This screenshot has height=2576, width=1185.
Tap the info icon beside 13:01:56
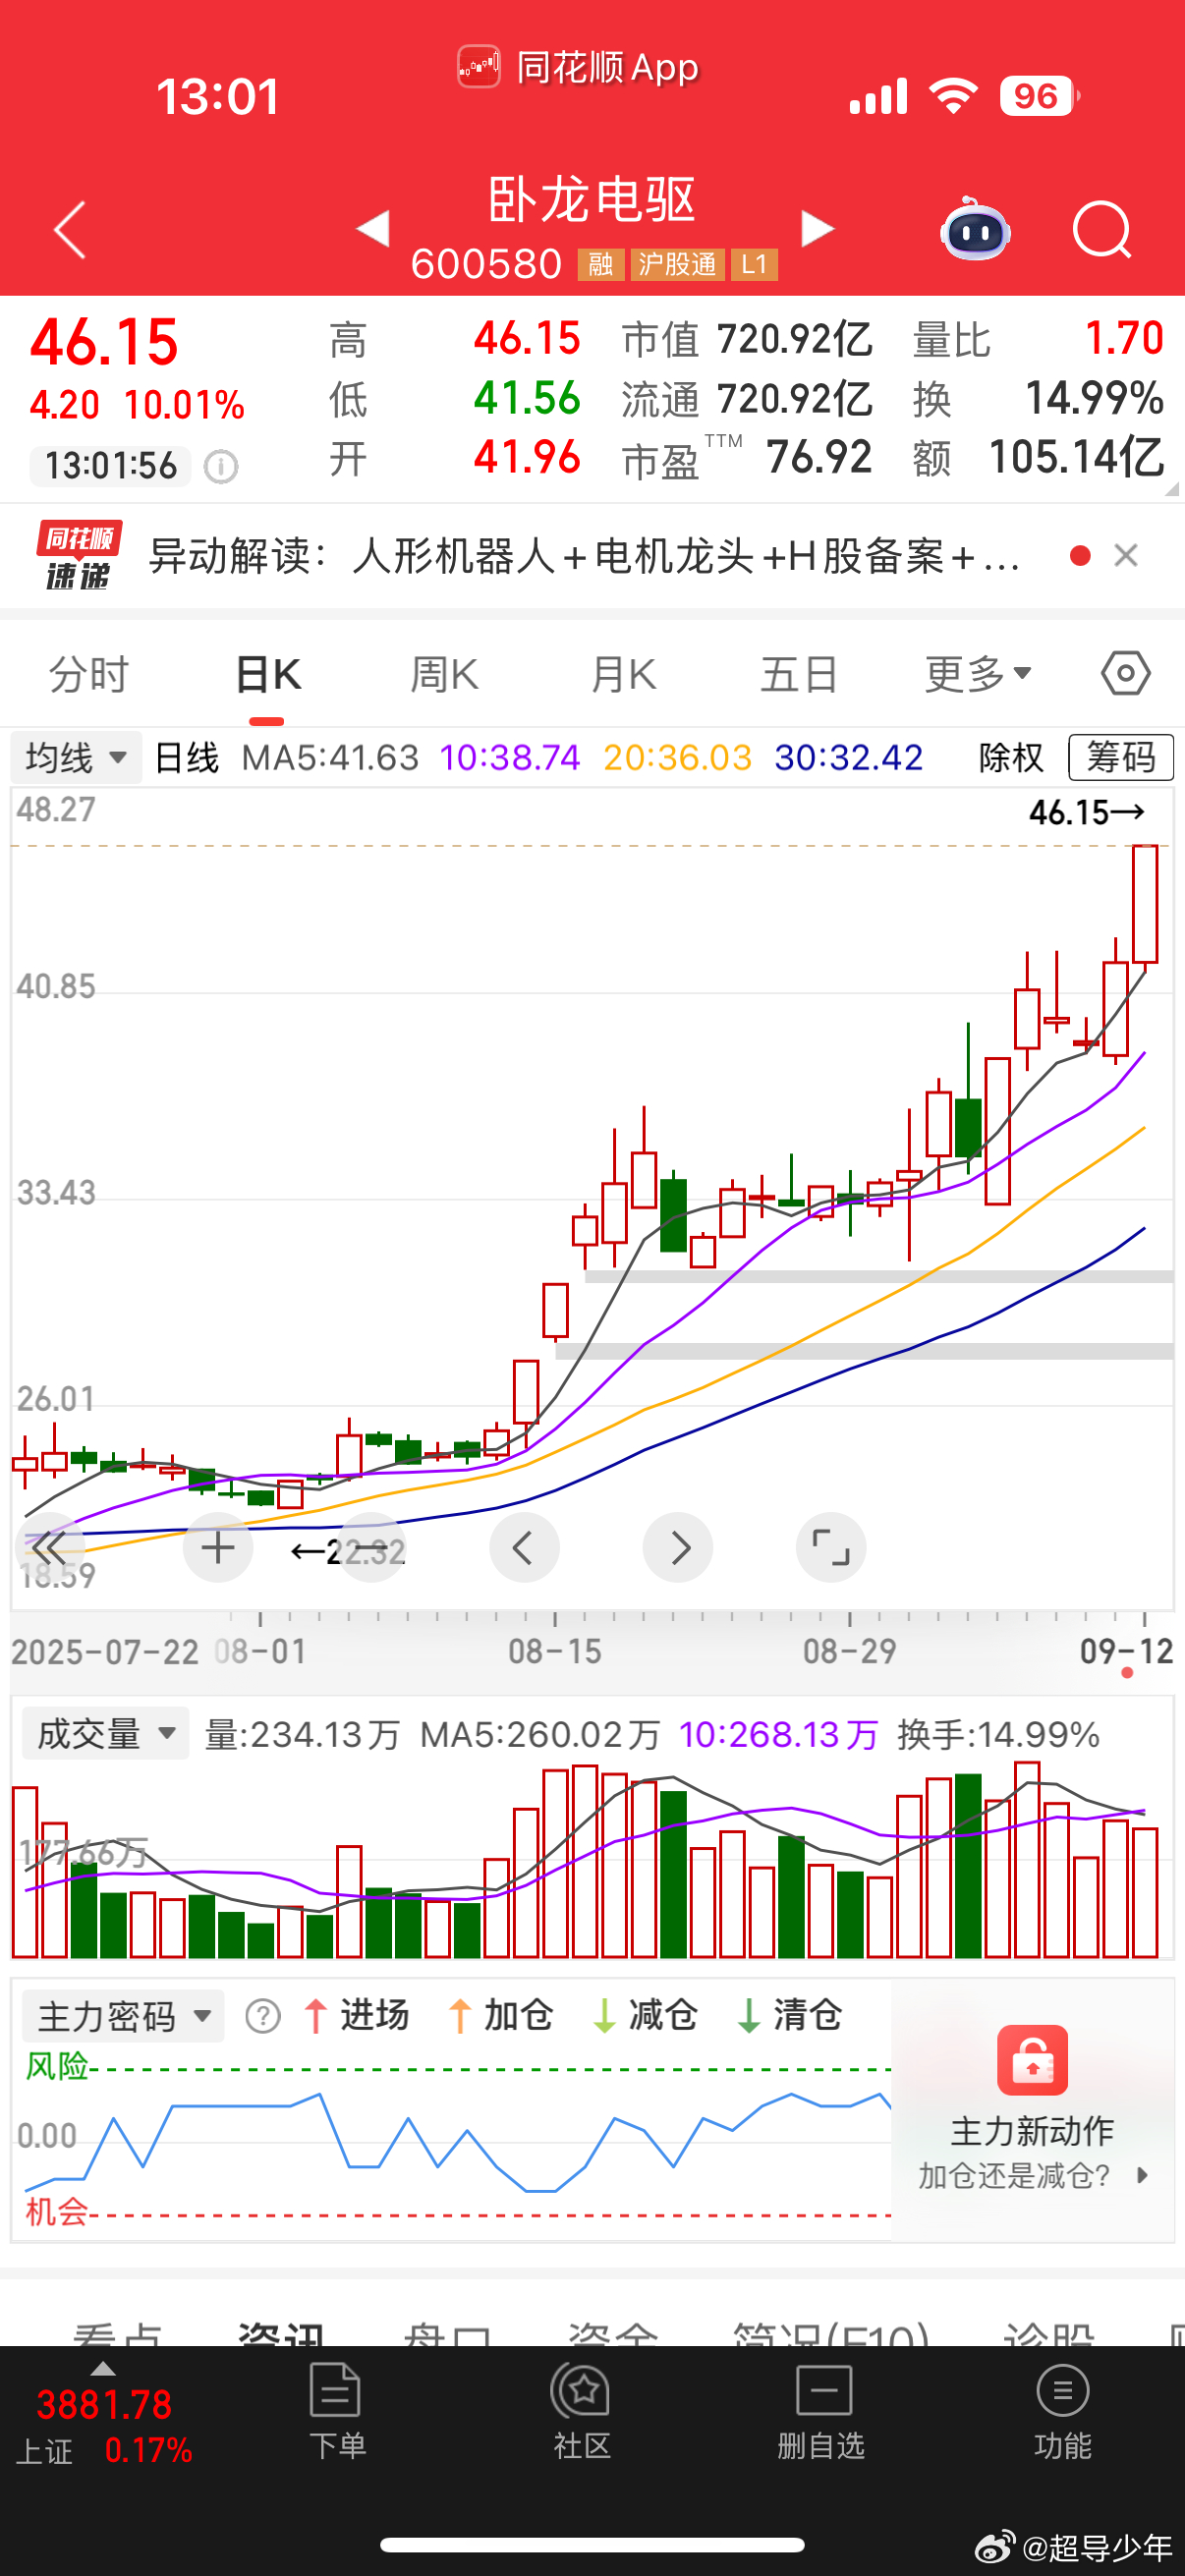pyautogui.click(x=221, y=466)
